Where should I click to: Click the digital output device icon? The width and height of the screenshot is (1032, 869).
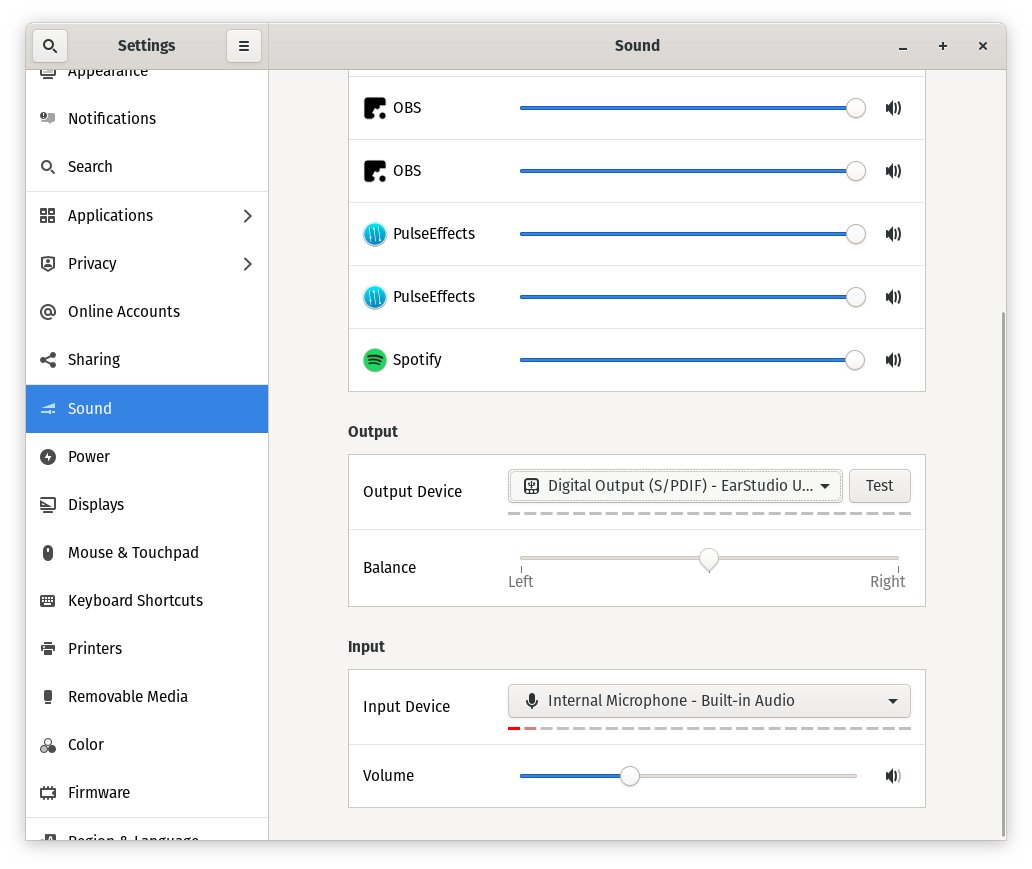tap(531, 486)
